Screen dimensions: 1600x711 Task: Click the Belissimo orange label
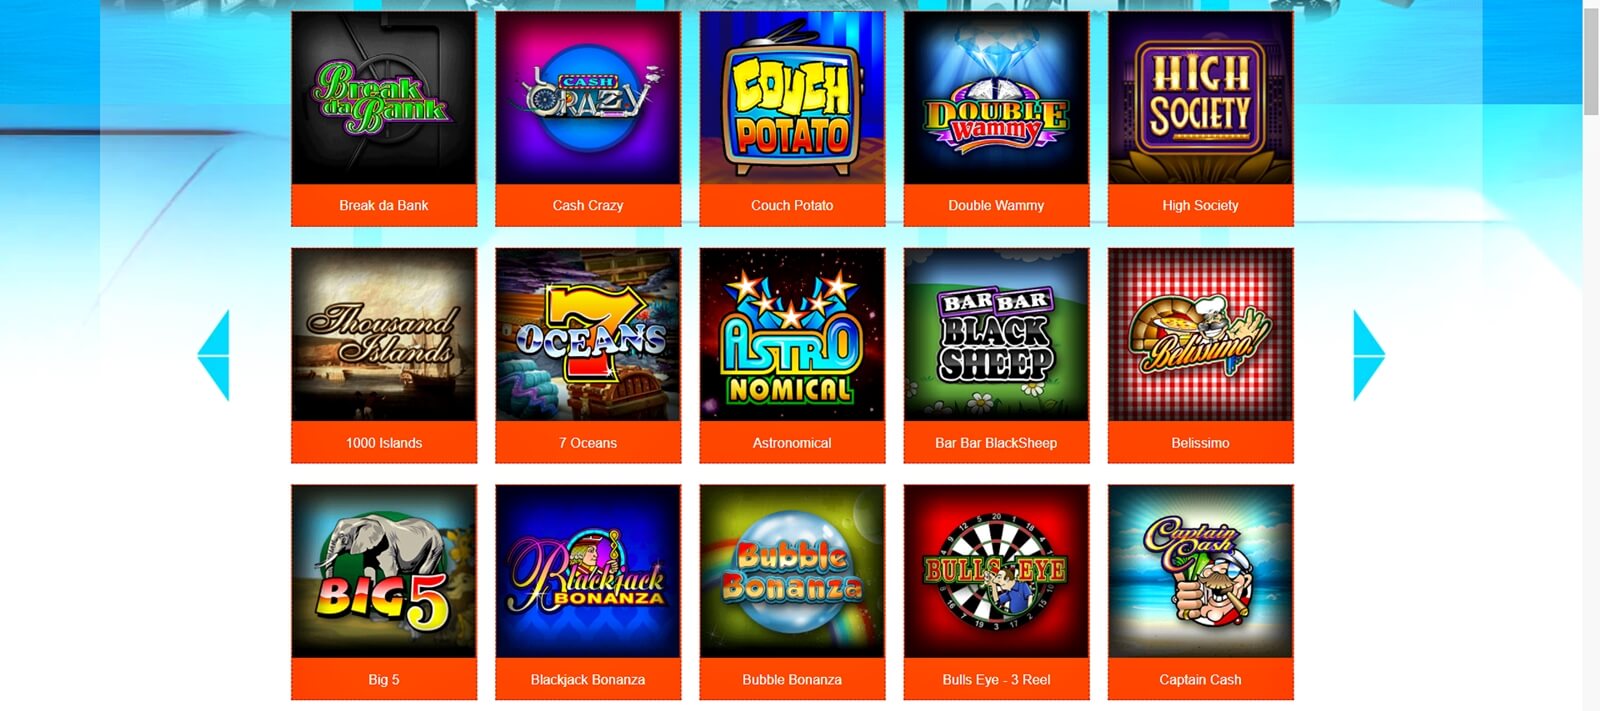pos(1200,442)
